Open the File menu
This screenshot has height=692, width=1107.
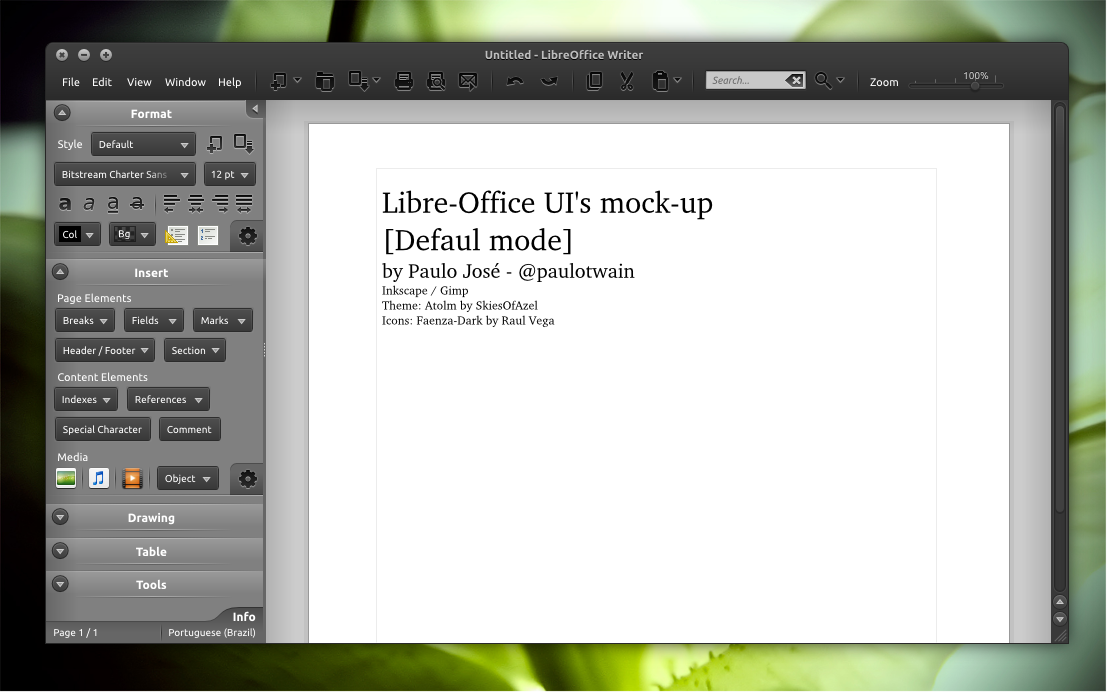[x=71, y=82]
